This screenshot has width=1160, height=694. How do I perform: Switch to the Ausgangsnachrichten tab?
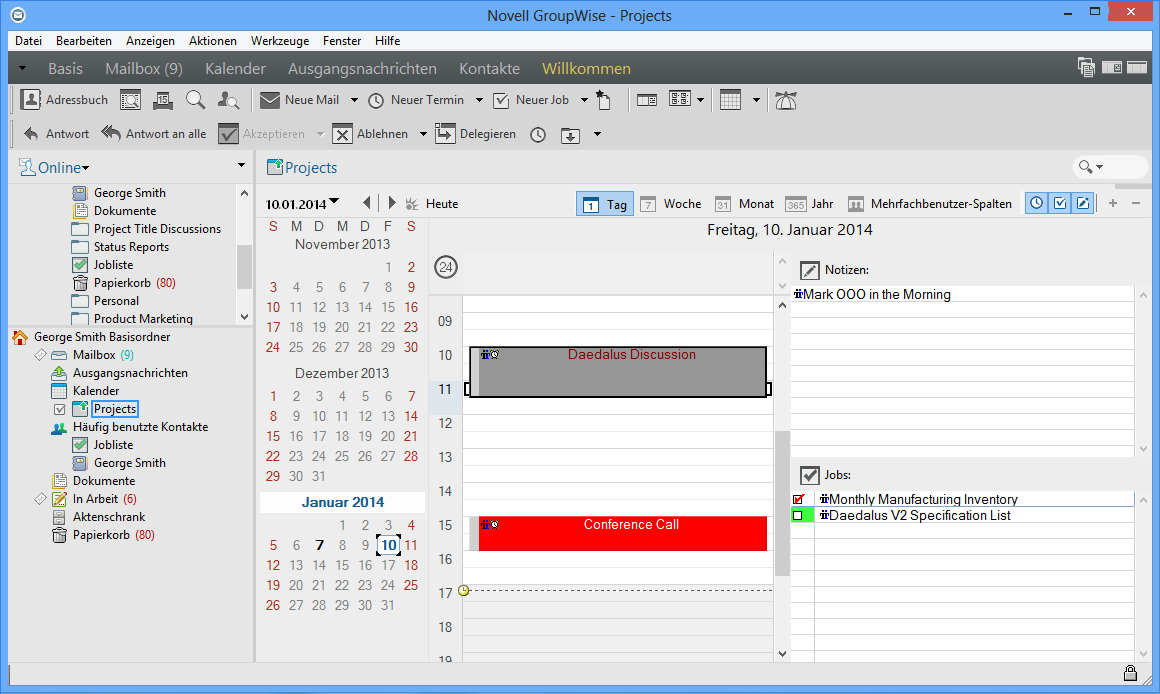[x=362, y=69]
